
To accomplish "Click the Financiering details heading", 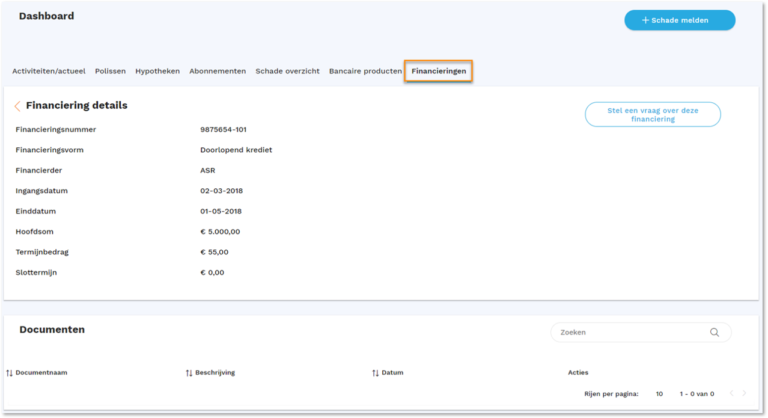I will point(76,105).
